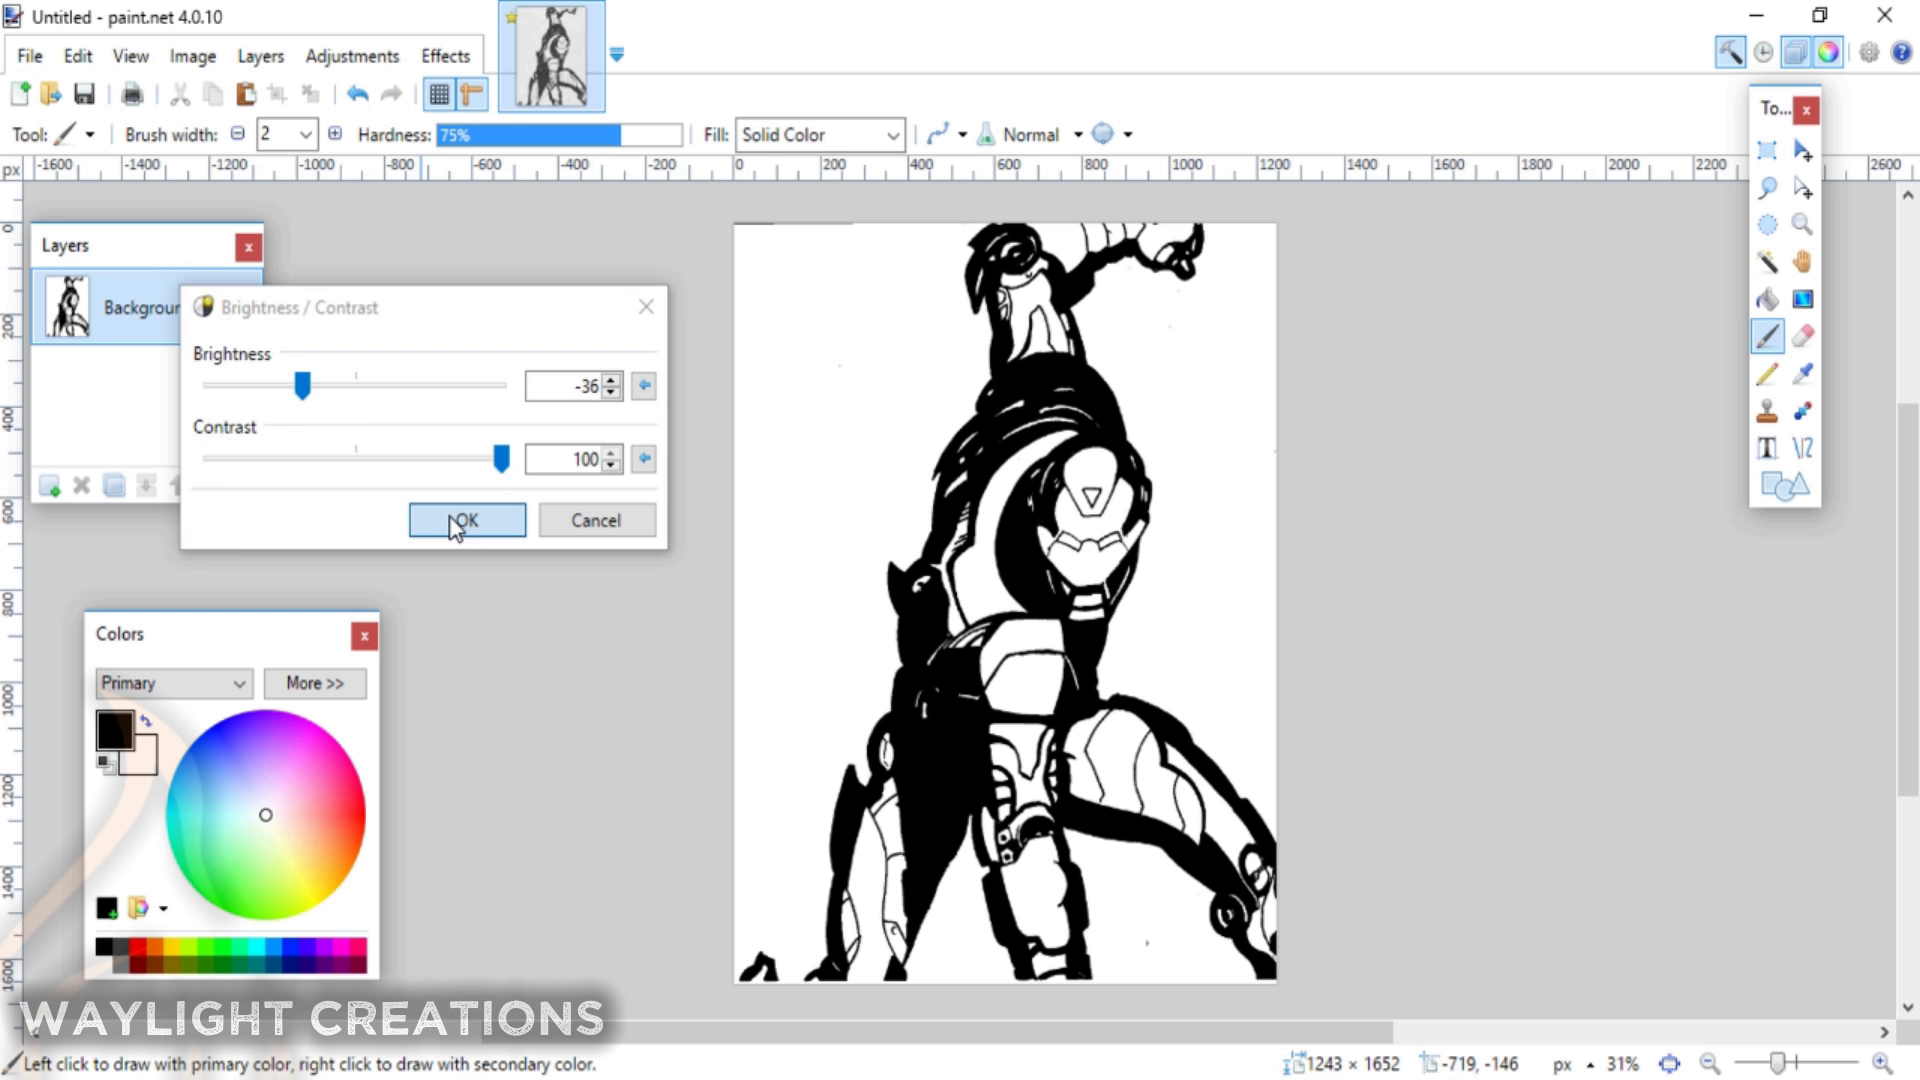Open the Tool chooser dropdown arrow

point(90,134)
